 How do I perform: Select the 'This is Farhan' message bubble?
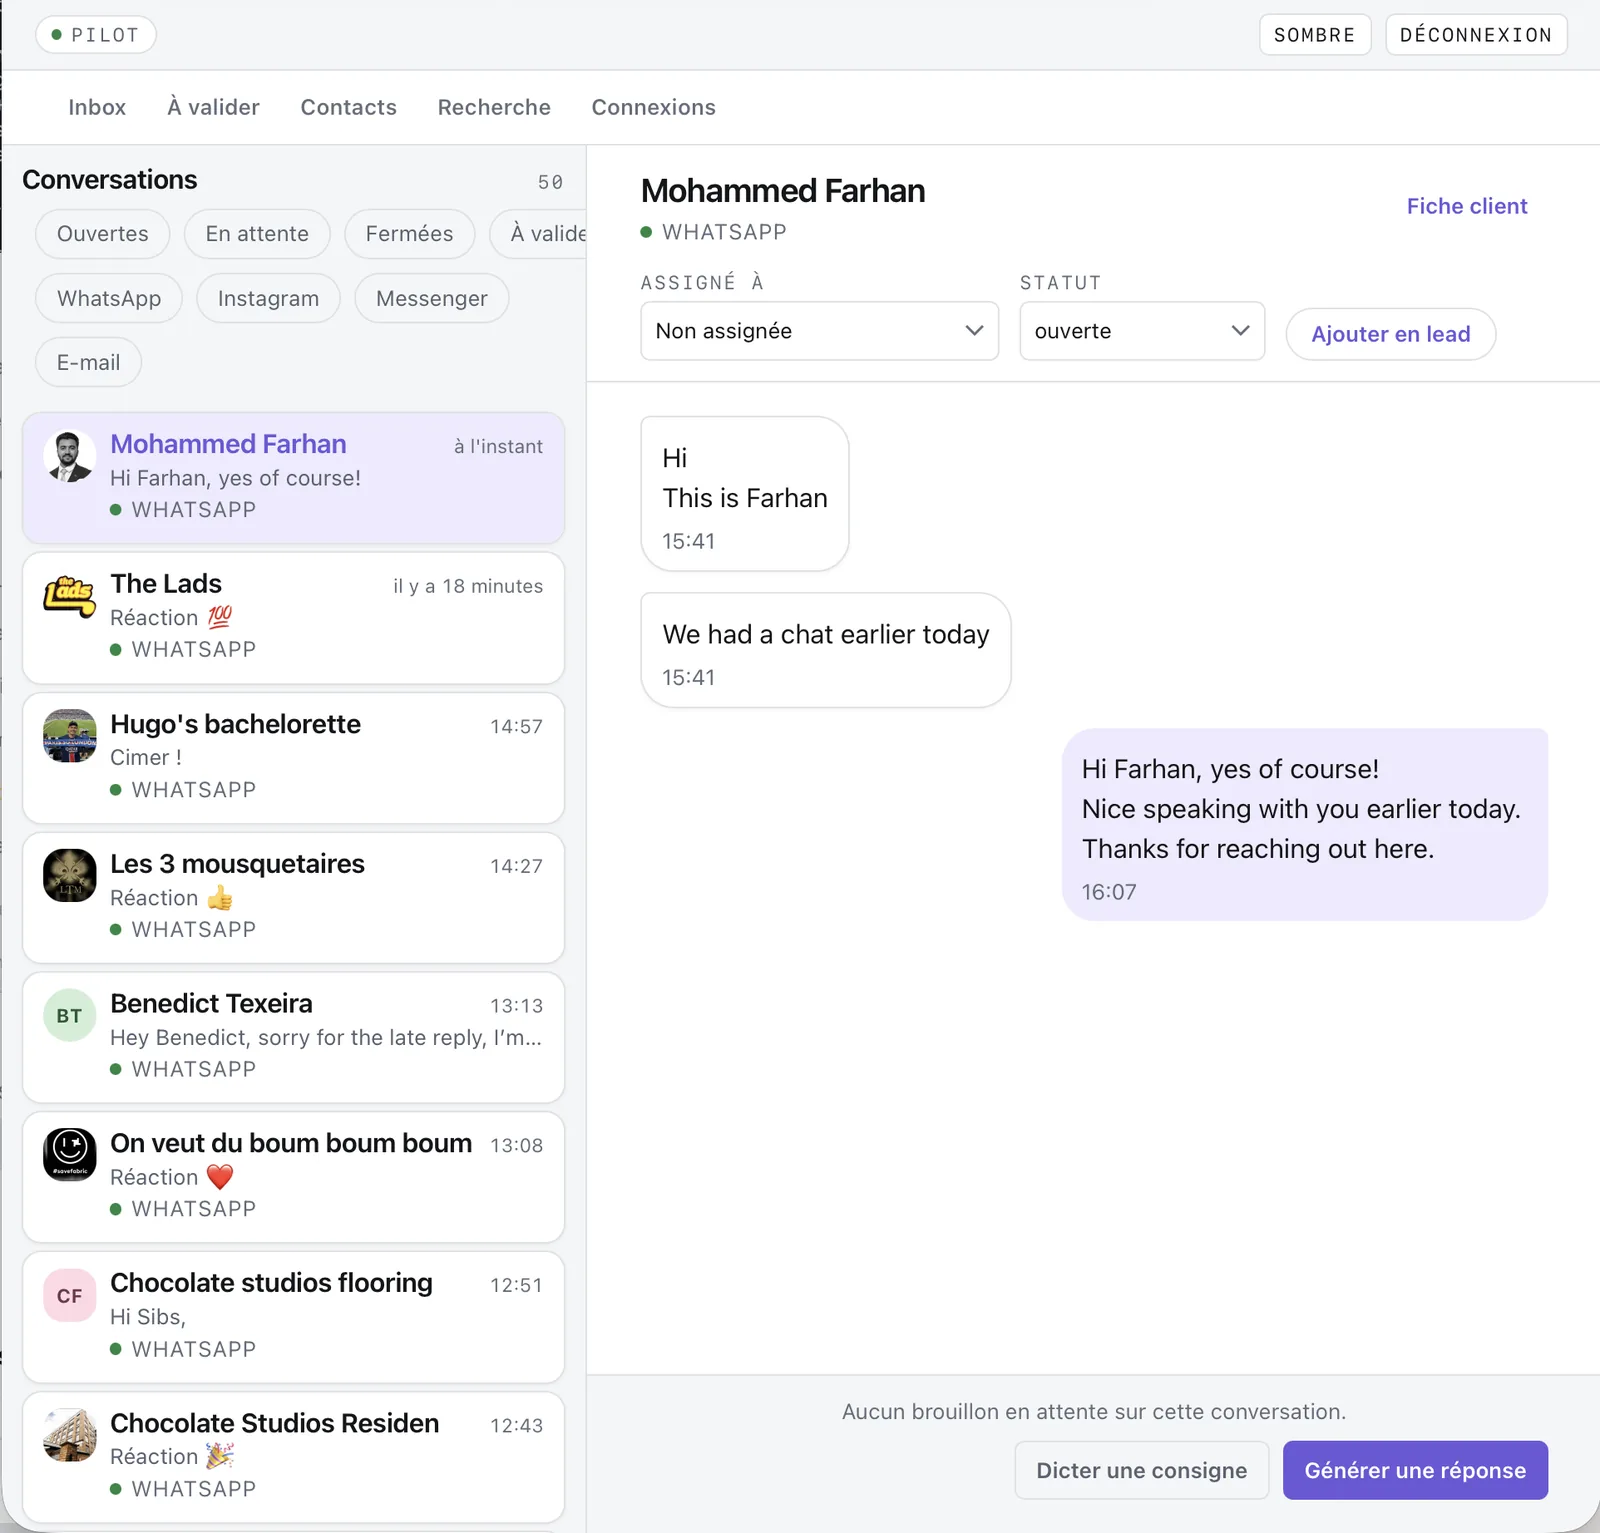click(745, 494)
